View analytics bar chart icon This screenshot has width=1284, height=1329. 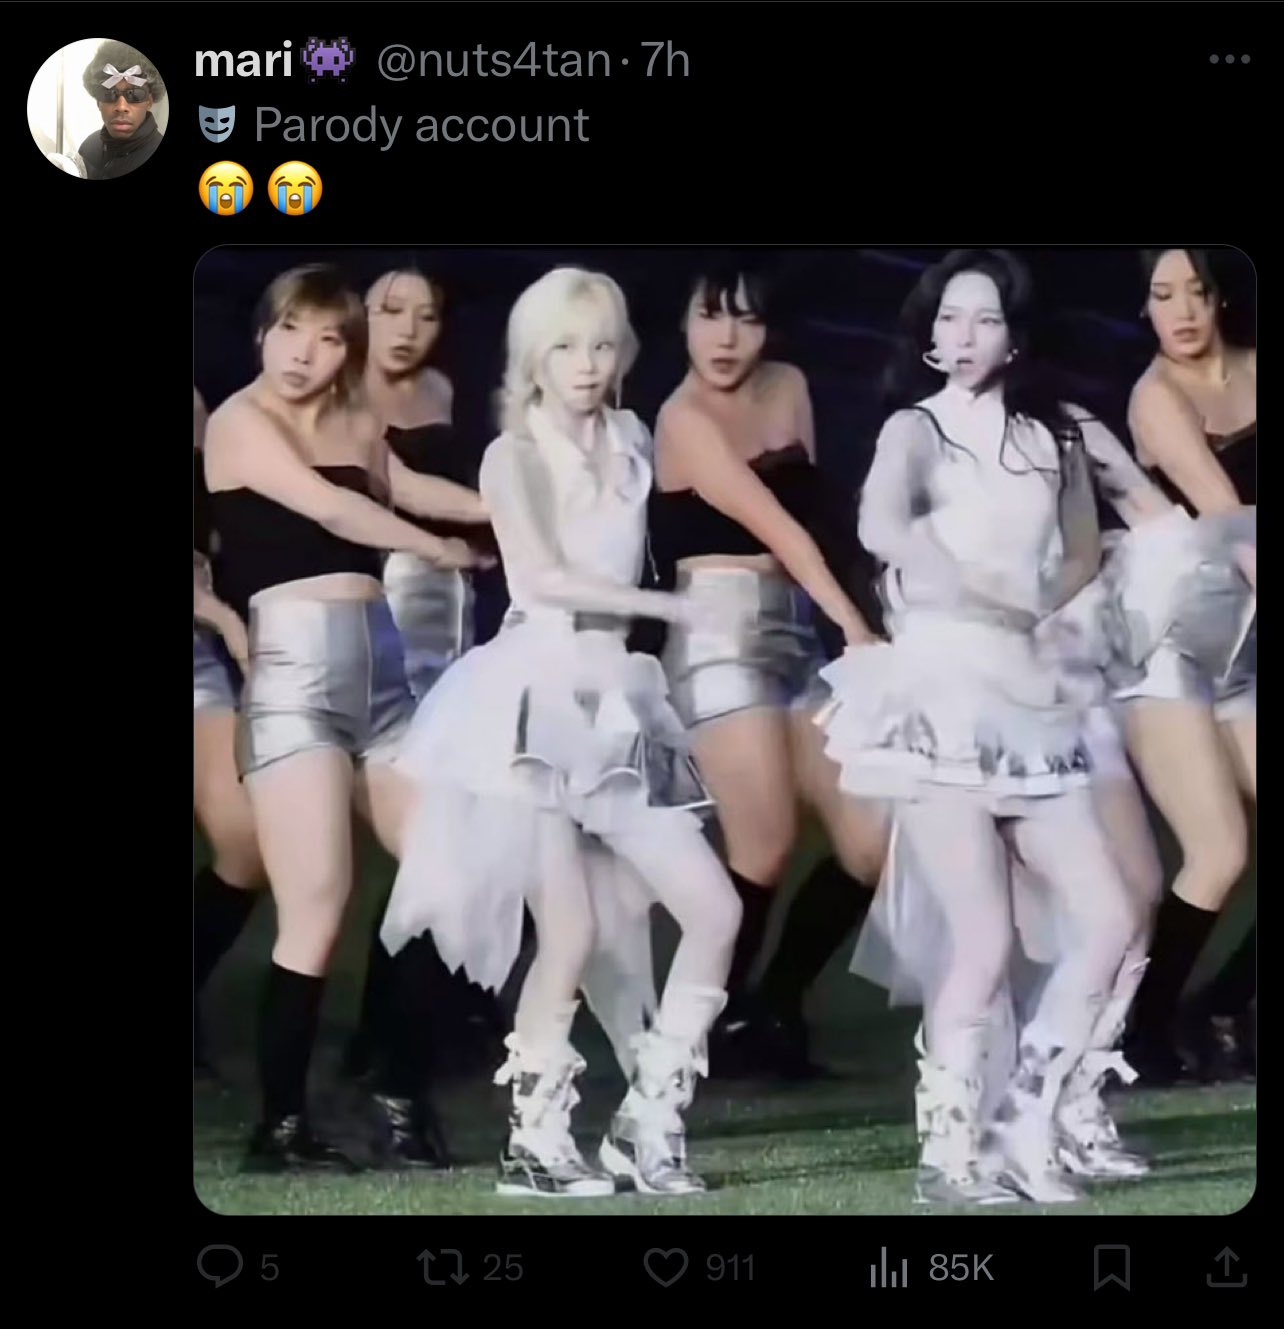pyautogui.click(x=888, y=1269)
